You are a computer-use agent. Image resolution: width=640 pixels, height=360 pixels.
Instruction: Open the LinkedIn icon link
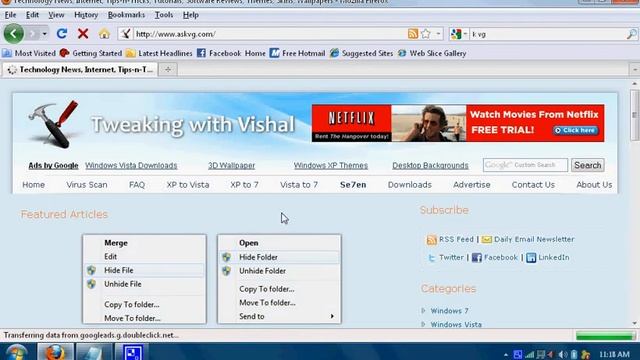pos(531,258)
